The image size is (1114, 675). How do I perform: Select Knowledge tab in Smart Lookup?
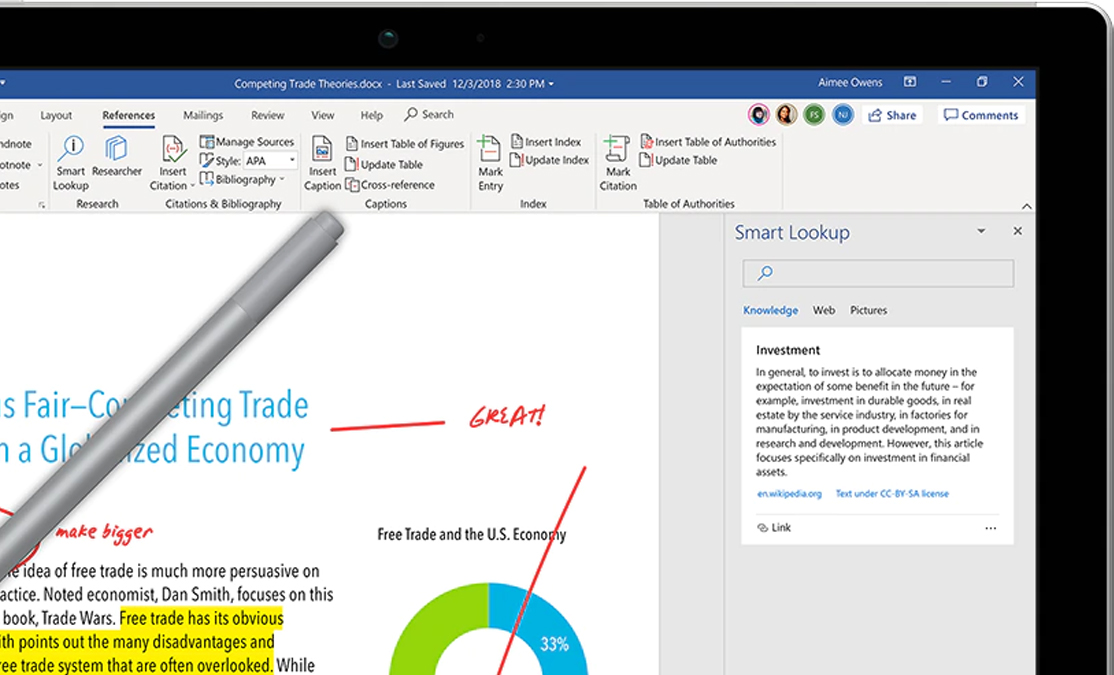770,310
